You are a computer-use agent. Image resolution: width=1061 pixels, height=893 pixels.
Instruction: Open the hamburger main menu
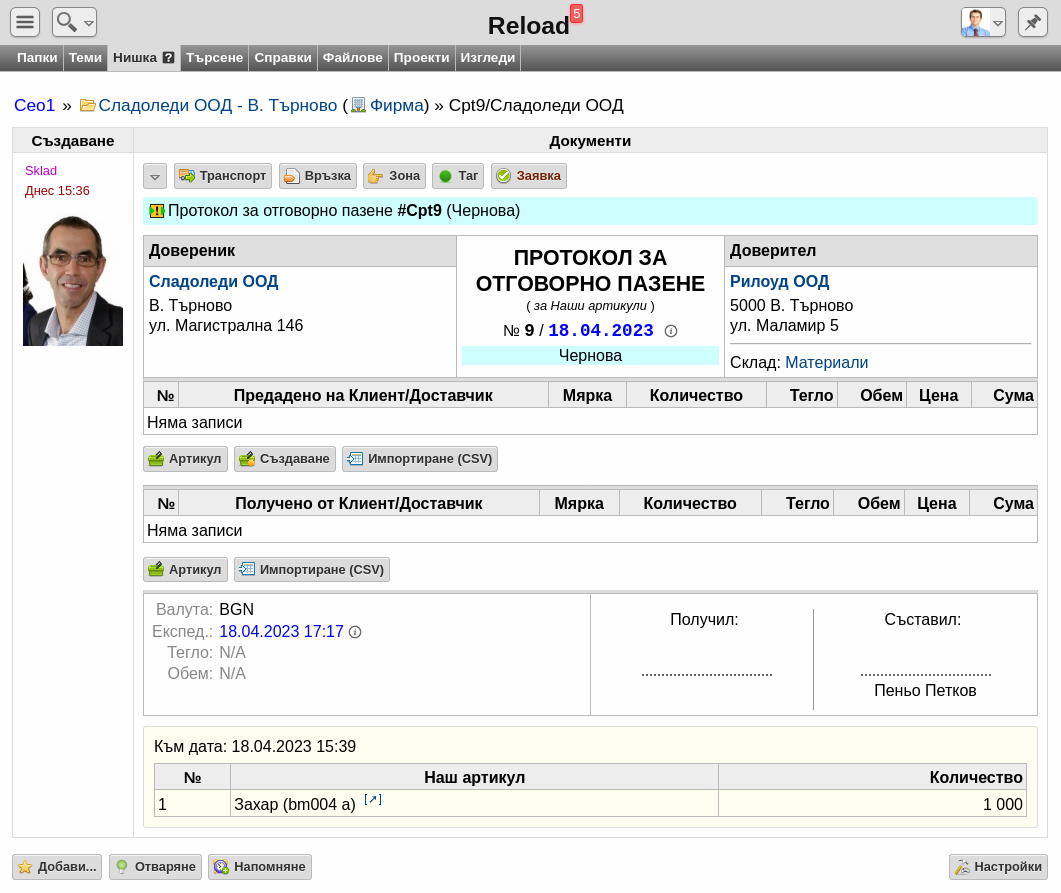[25, 22]
